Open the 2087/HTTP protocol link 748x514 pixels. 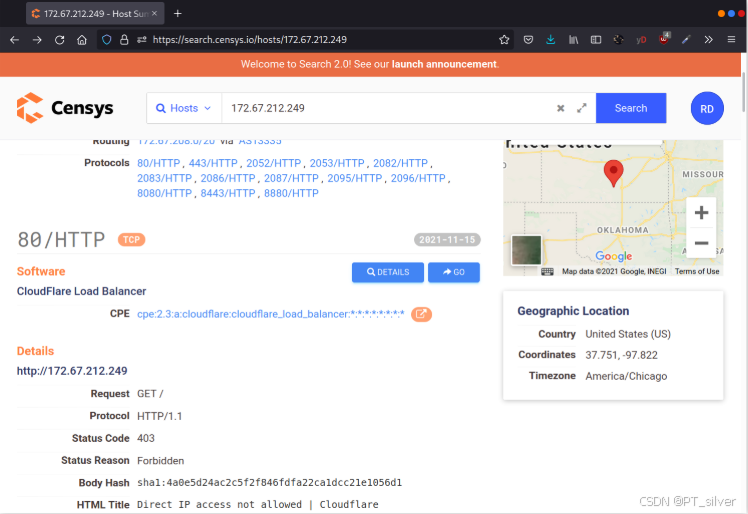click(291, 178)
